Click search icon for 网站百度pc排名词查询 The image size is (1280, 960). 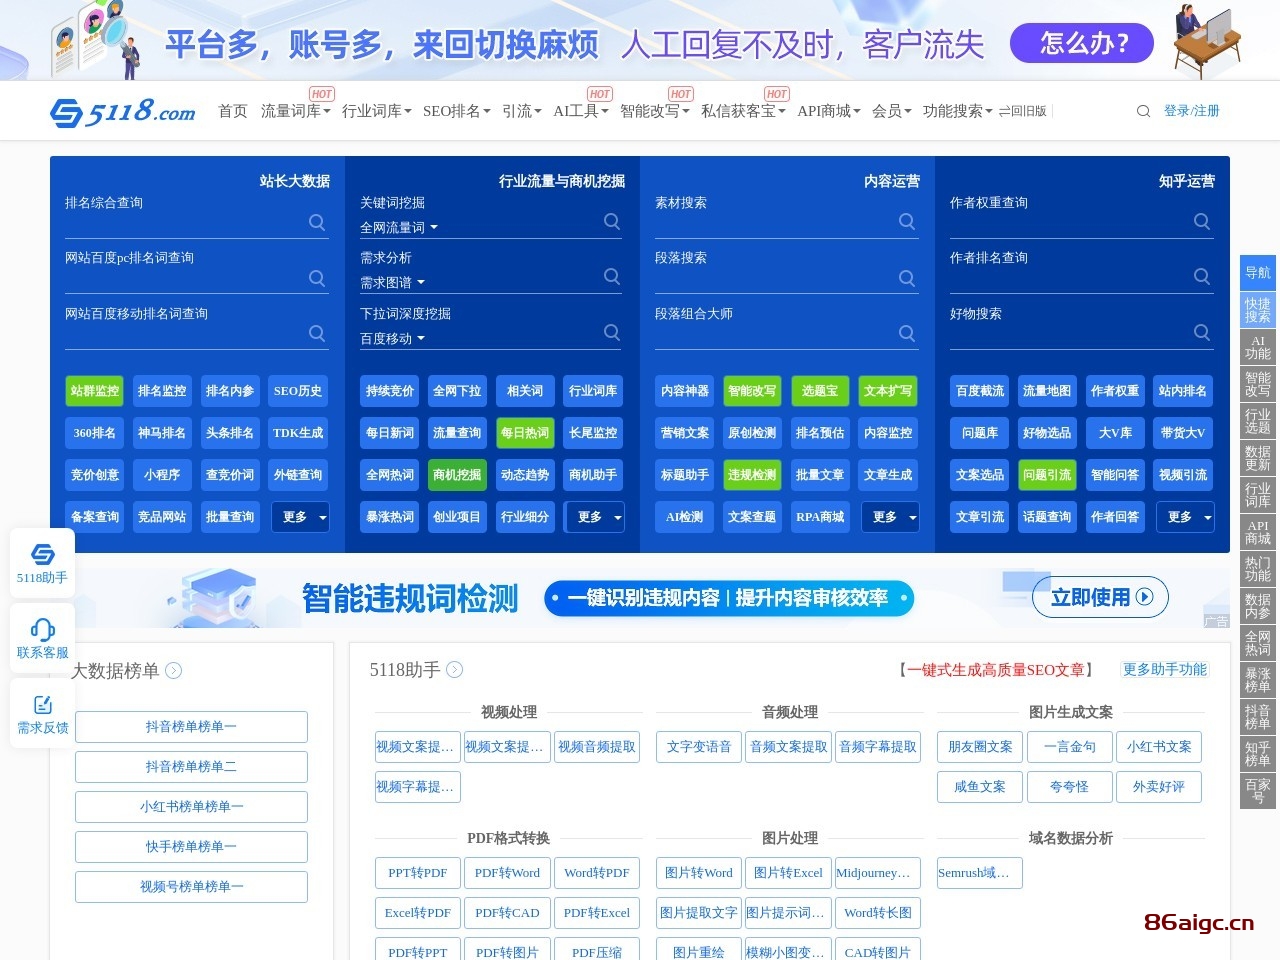(317, 278)
